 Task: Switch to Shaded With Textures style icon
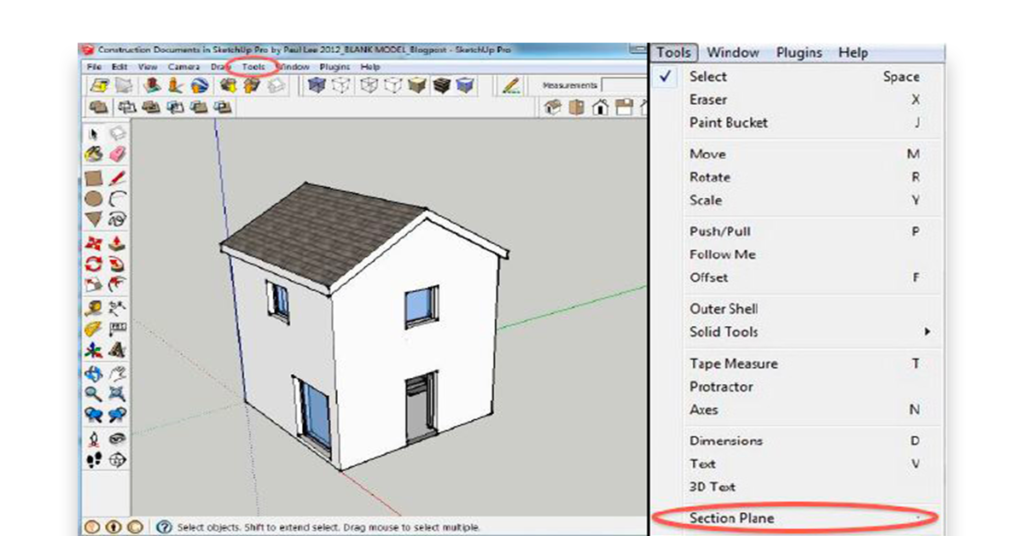pyautogui.click(x=441, y=86)
